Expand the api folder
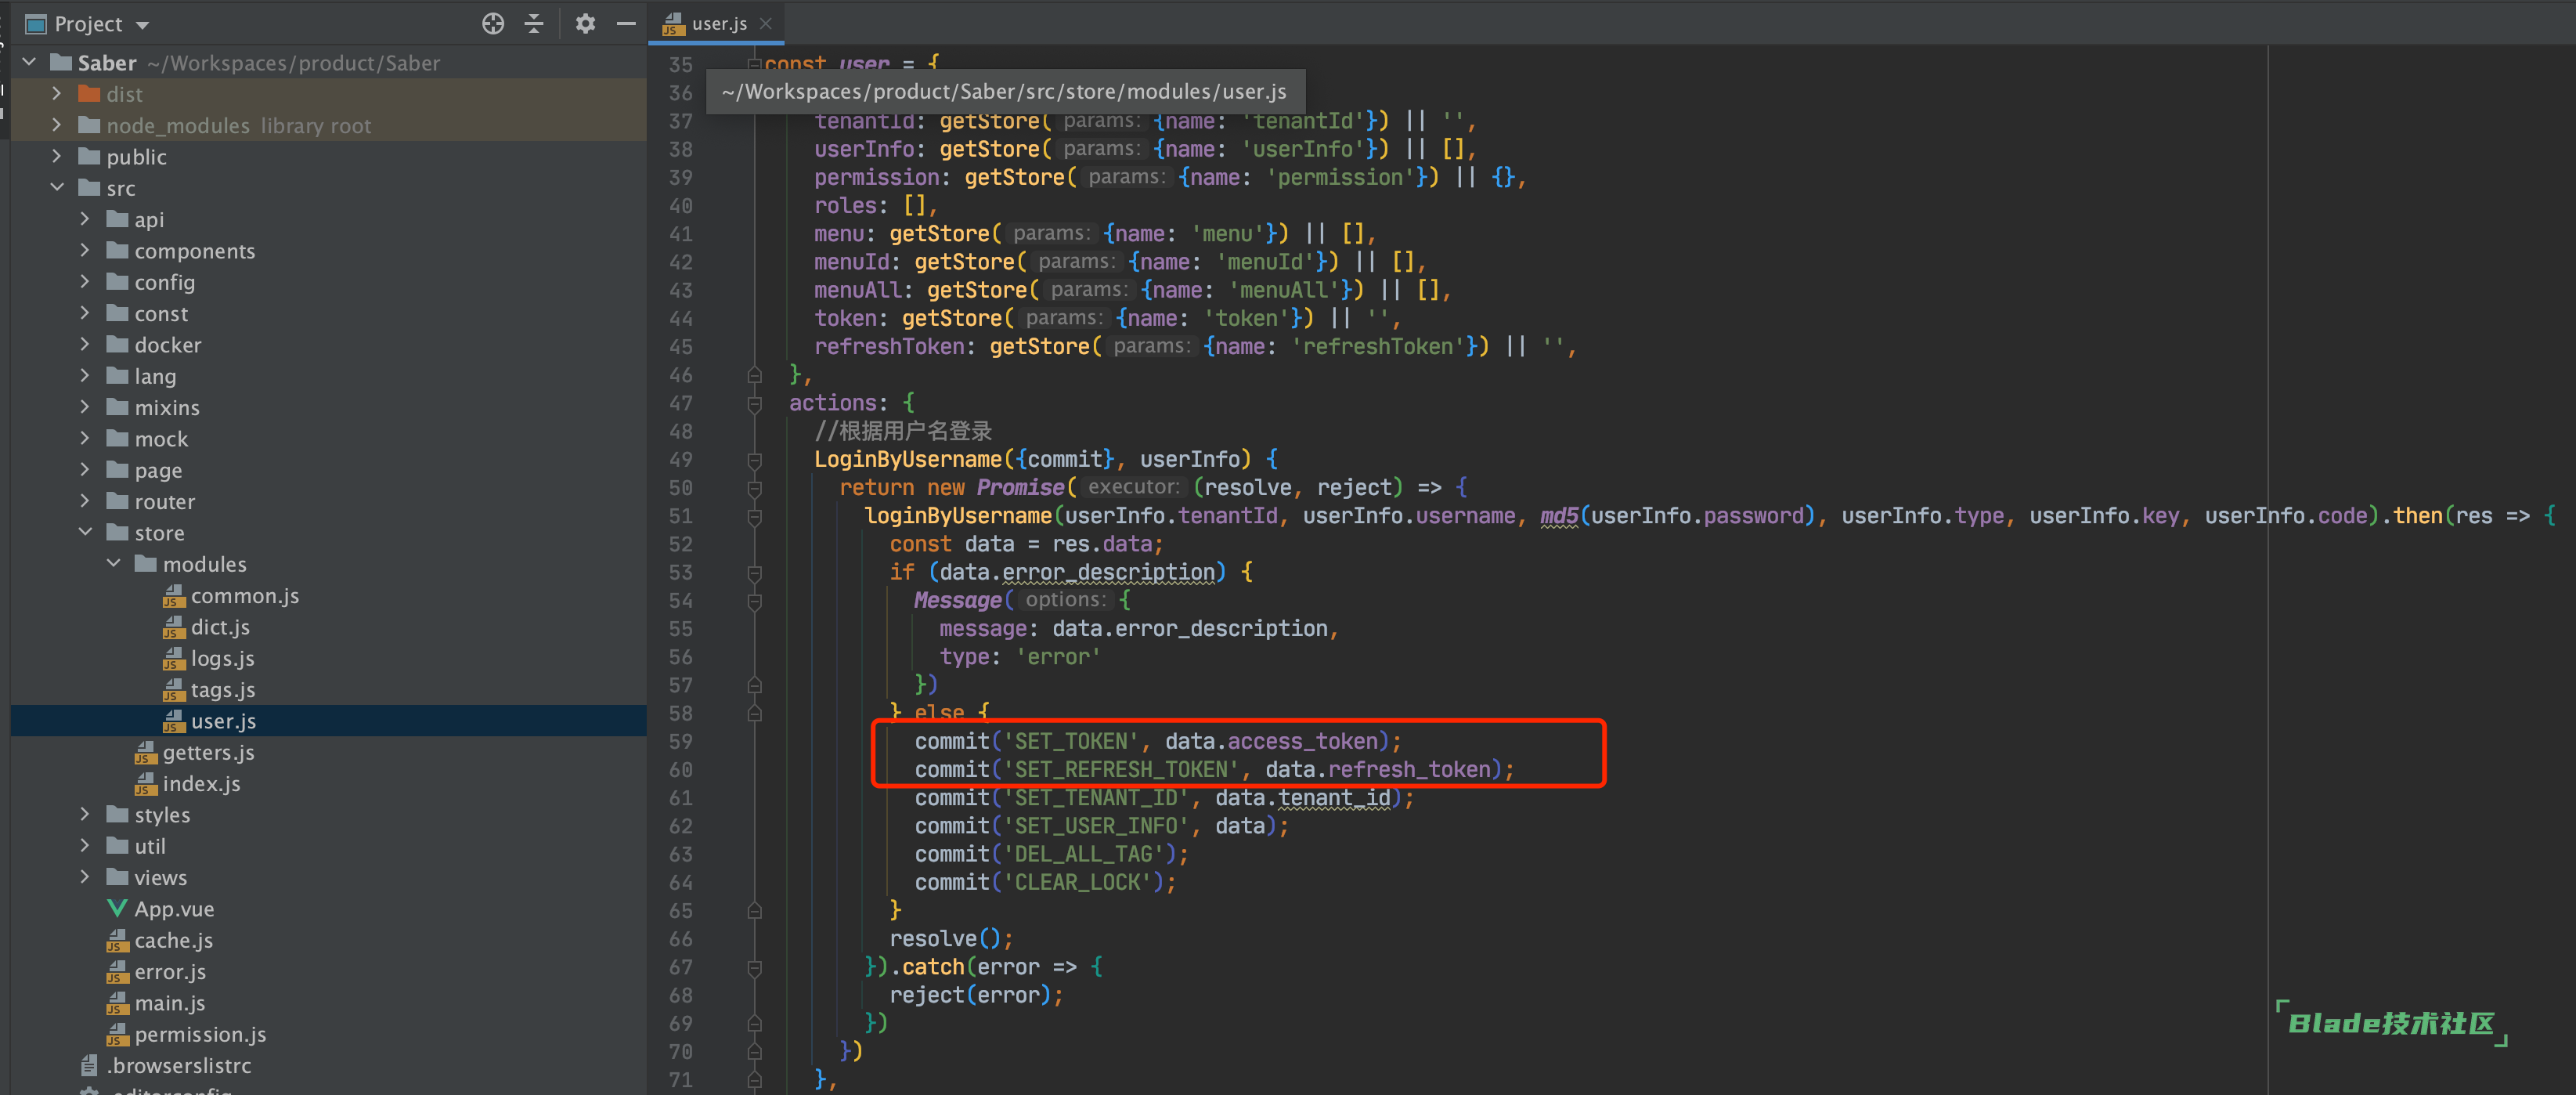Viewport: 2576px width, 1095px height. tap(85, 219)
